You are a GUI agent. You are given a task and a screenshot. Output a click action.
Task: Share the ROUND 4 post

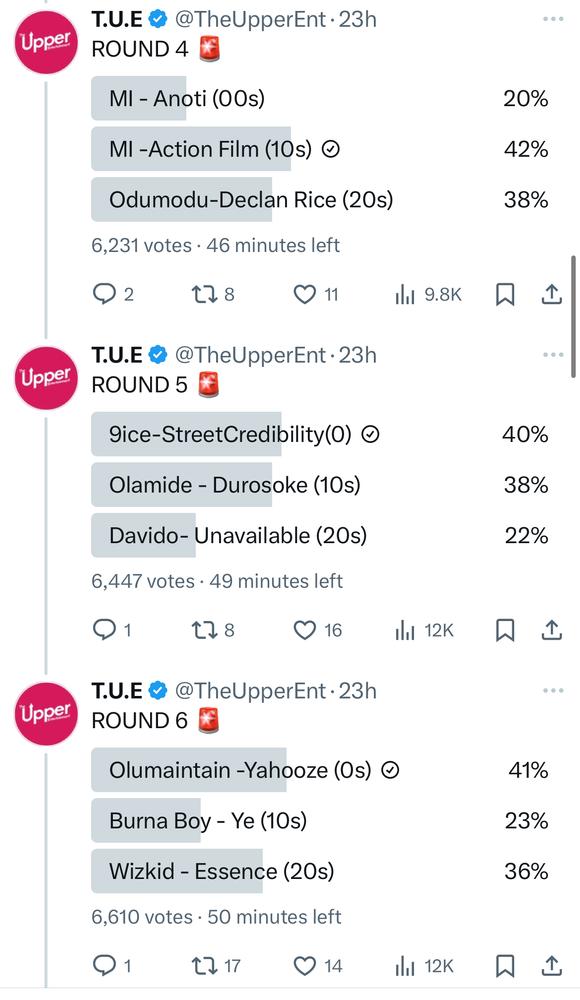551,294
